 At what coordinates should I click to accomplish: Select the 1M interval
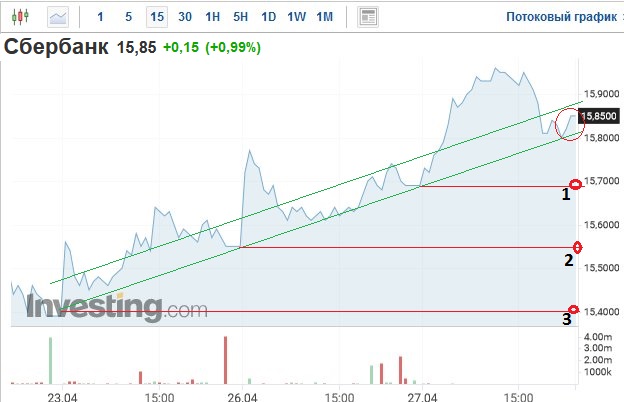point(324,17)
